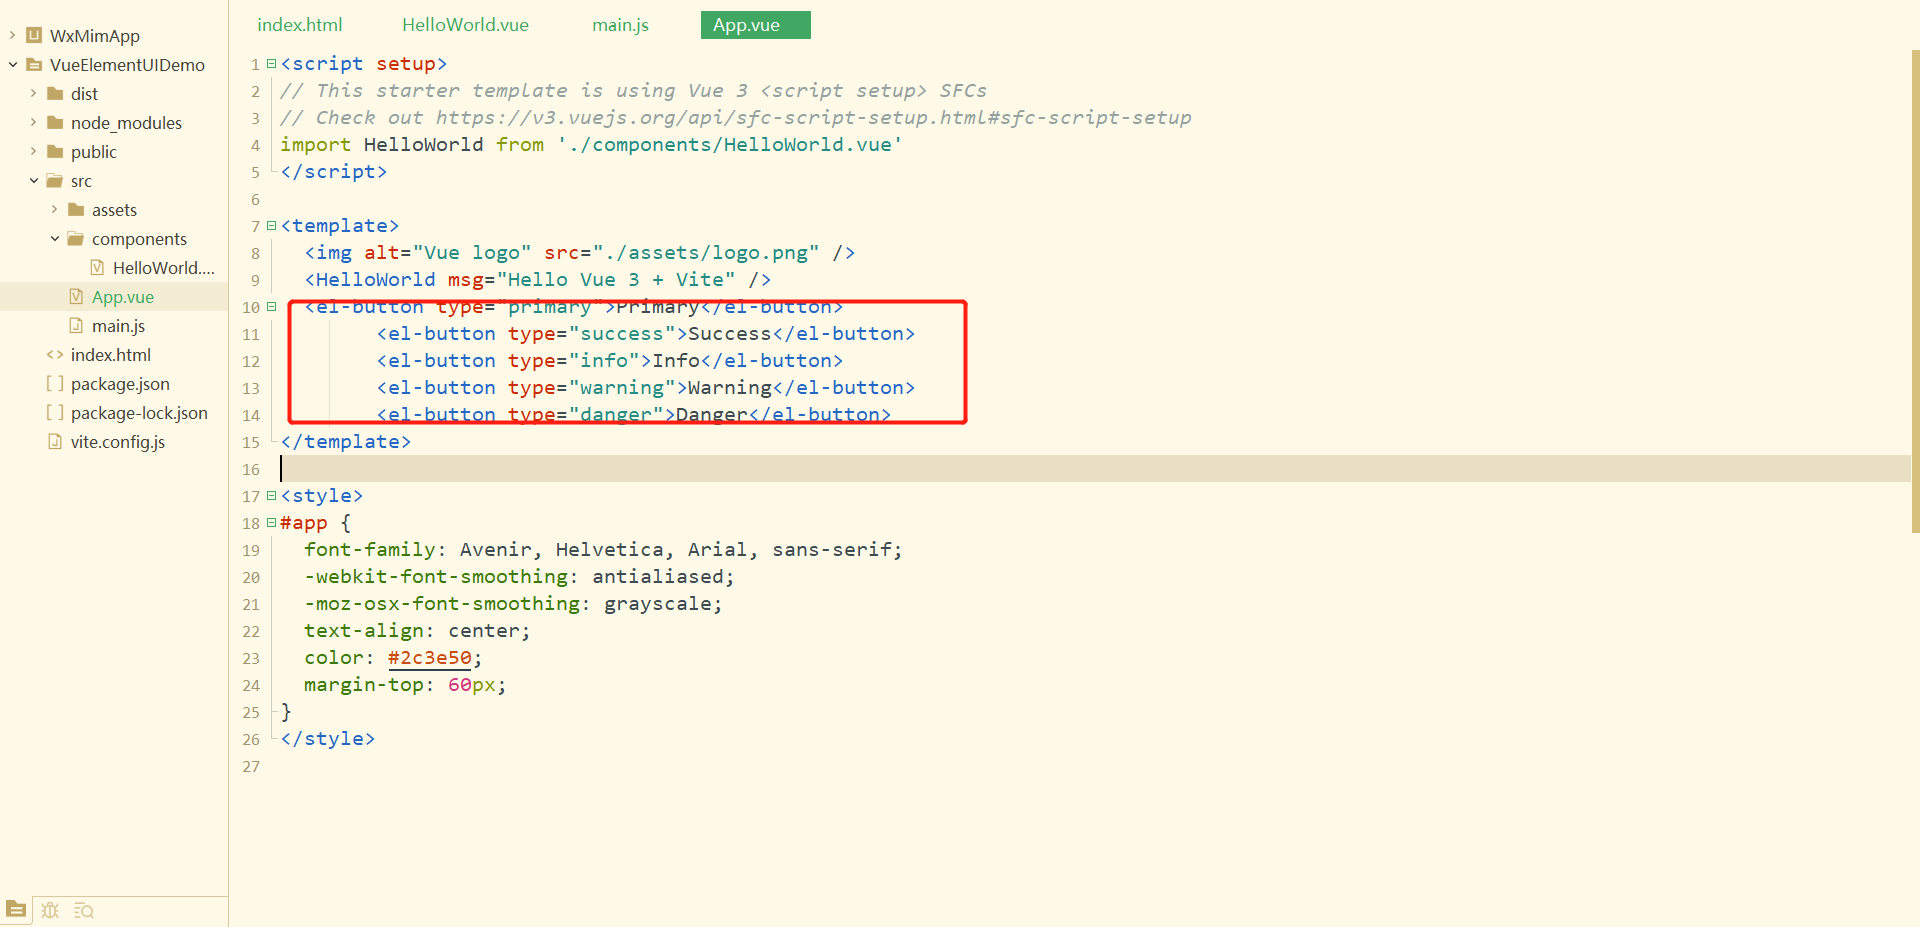Expand the dist folder chevron
Image resolution: width=1920 pixels, height=927 pixels.
[x=33, y=93]
